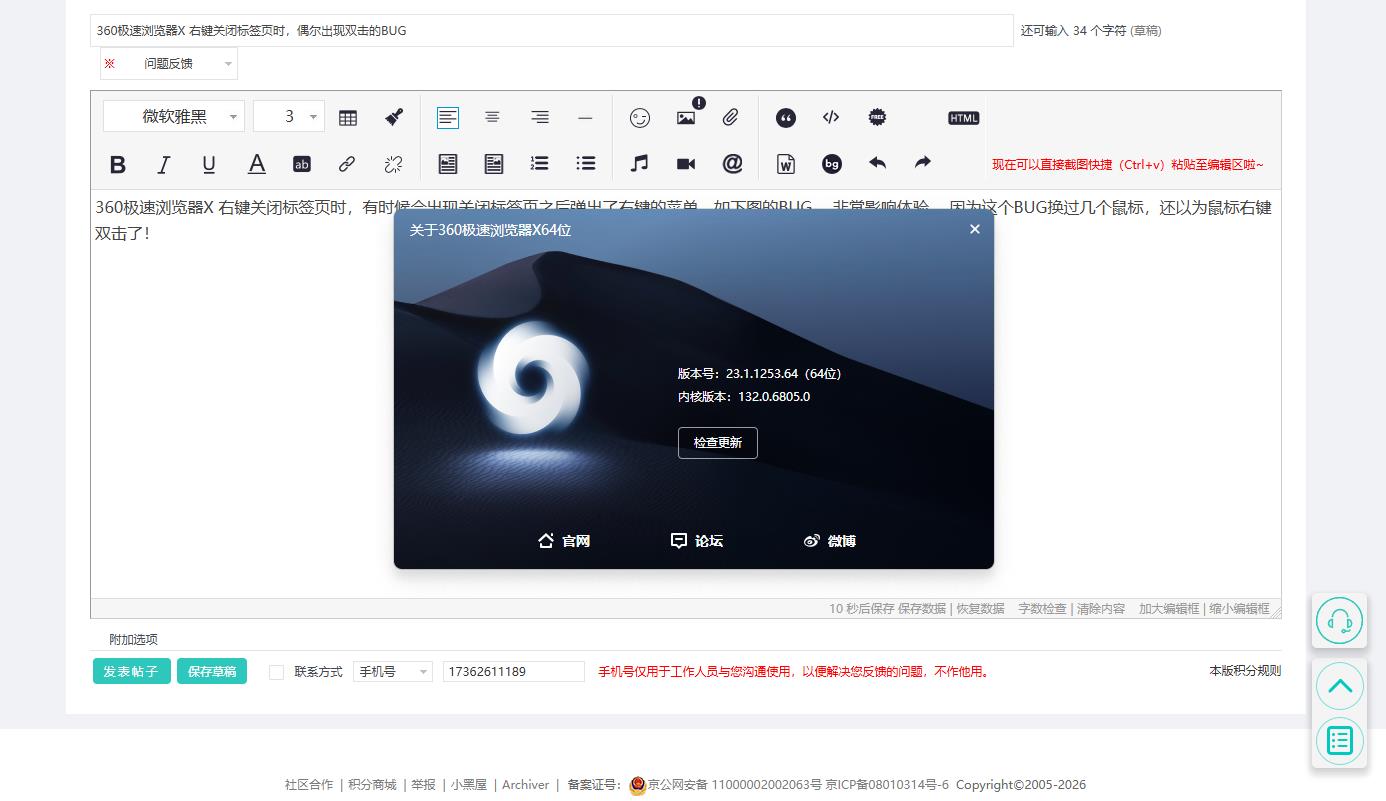
Task: Click the 保存草稿 button
Action: [212, 671]
